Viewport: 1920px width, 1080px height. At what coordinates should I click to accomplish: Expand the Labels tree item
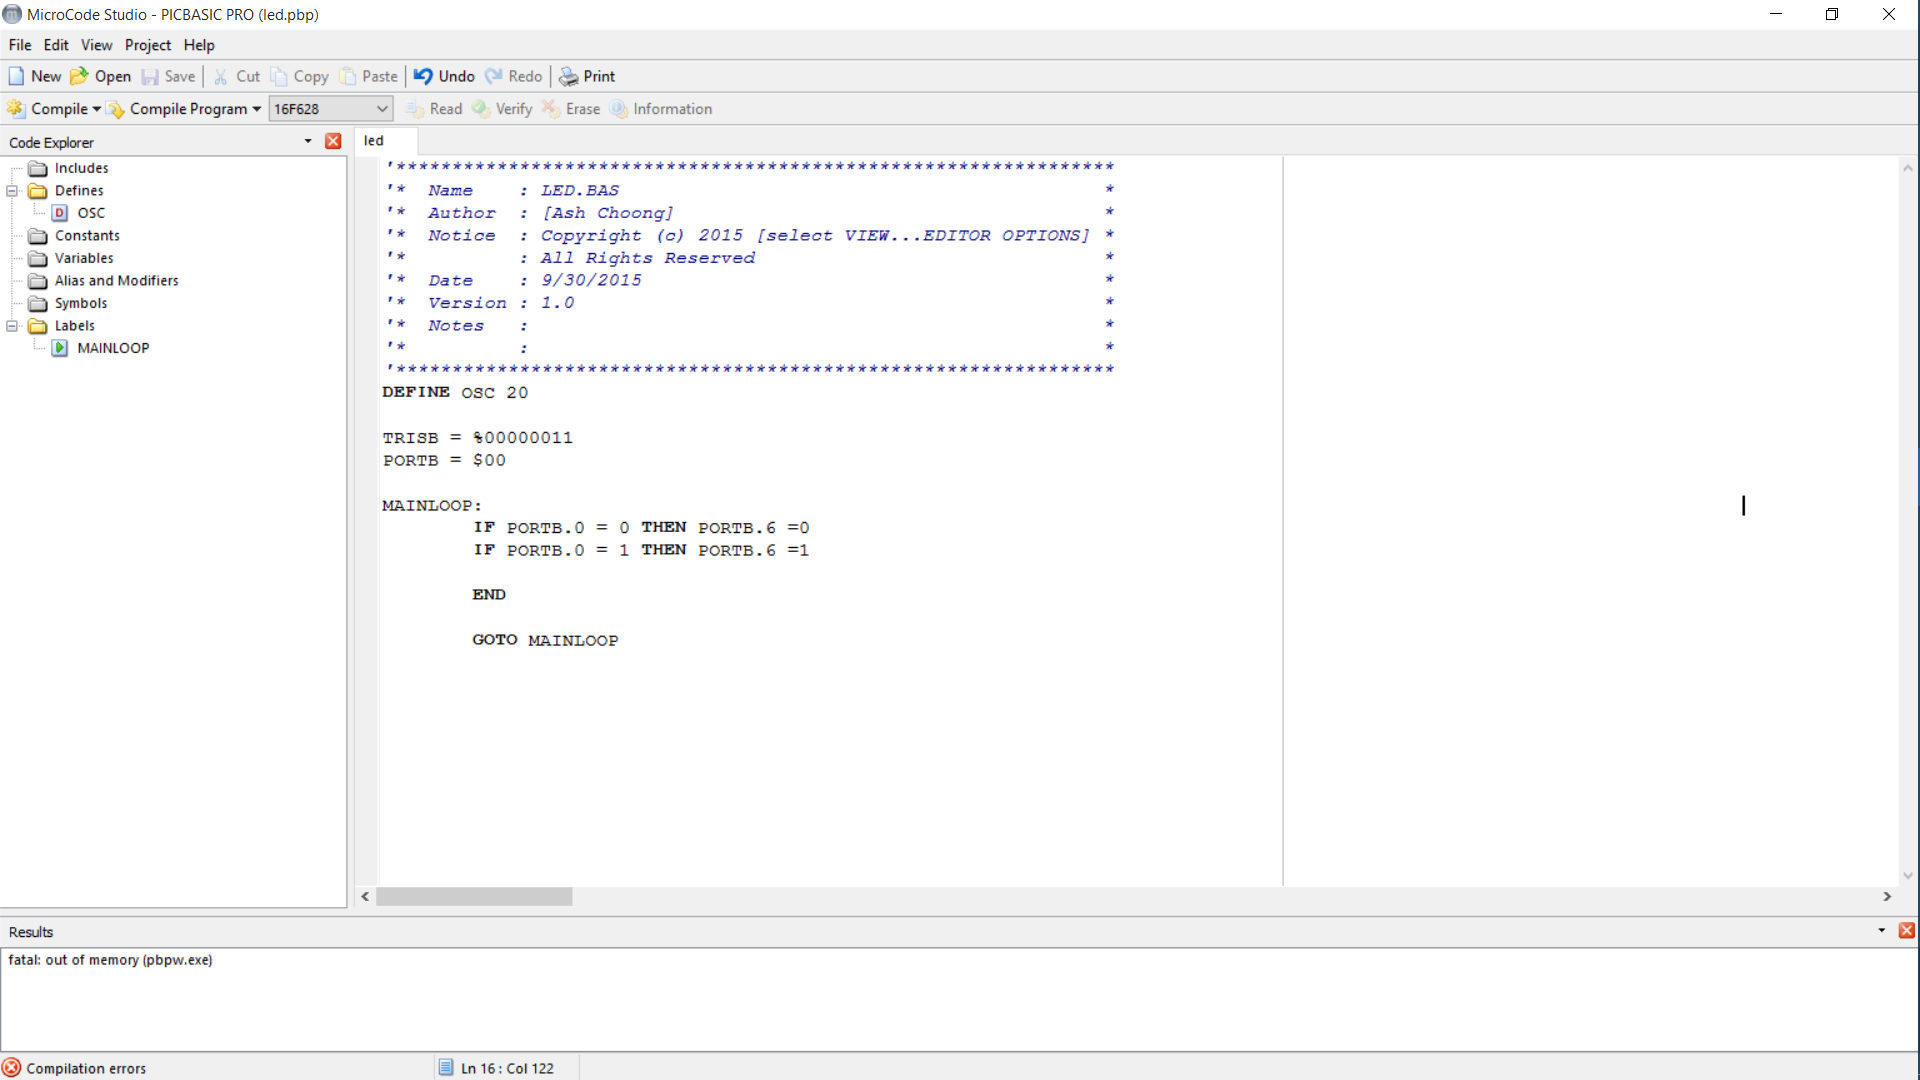coord(12,326)
